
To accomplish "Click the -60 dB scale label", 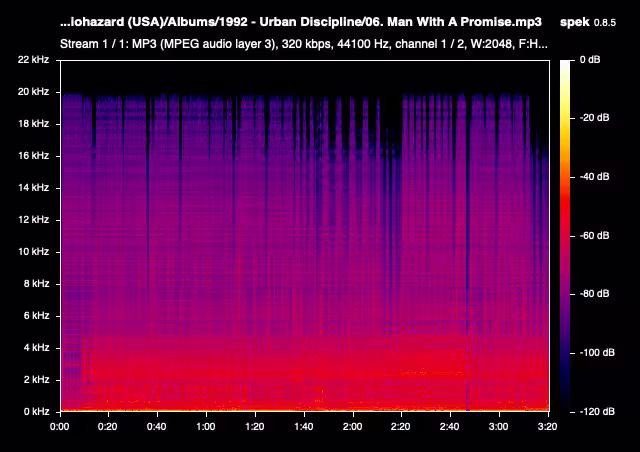I will [594, 236].
